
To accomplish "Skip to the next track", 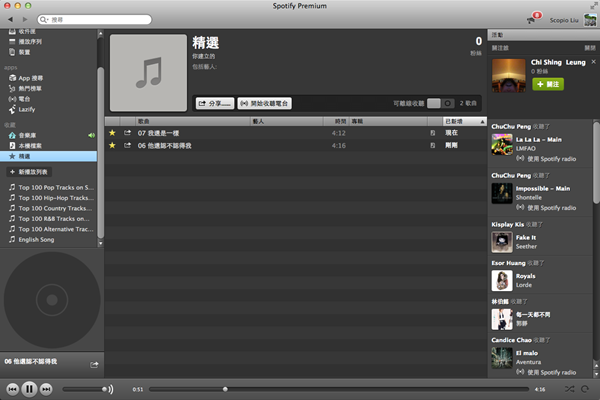I will tap(46, 389).
